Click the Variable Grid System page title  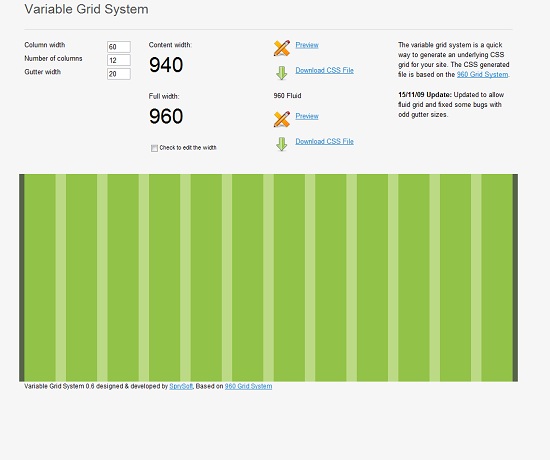click(x=86, y=9)
